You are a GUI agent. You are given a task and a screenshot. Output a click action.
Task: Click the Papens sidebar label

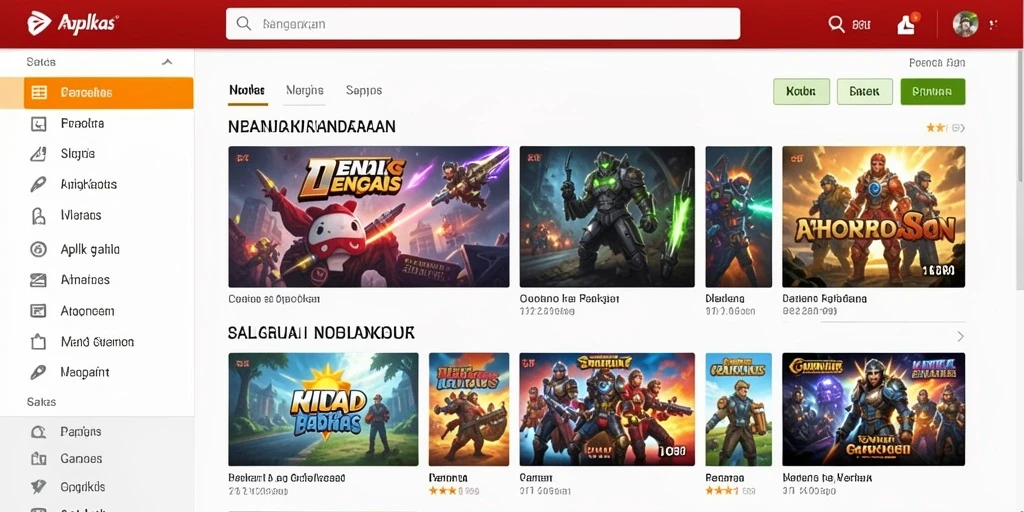pyautogui.click(x=81, y=432)
